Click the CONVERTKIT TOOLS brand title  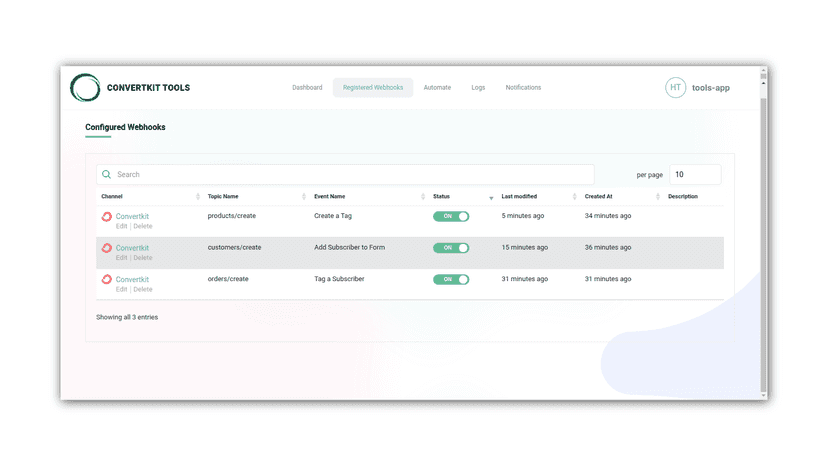[148, 88]
